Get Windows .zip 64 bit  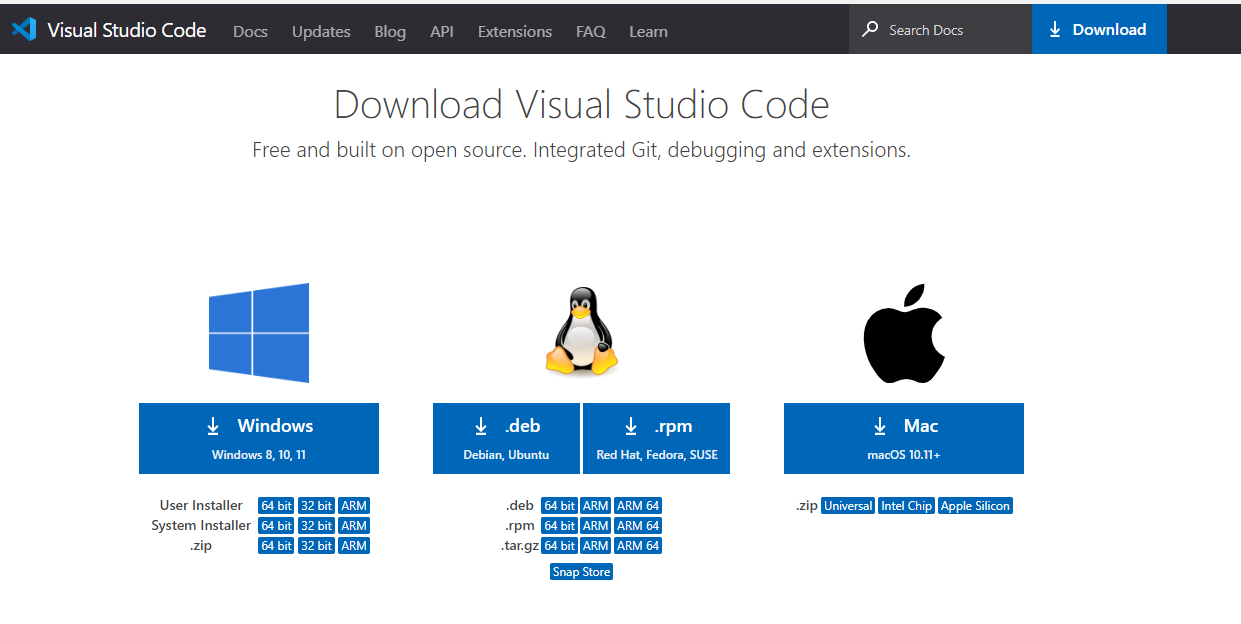coord(276,546)
